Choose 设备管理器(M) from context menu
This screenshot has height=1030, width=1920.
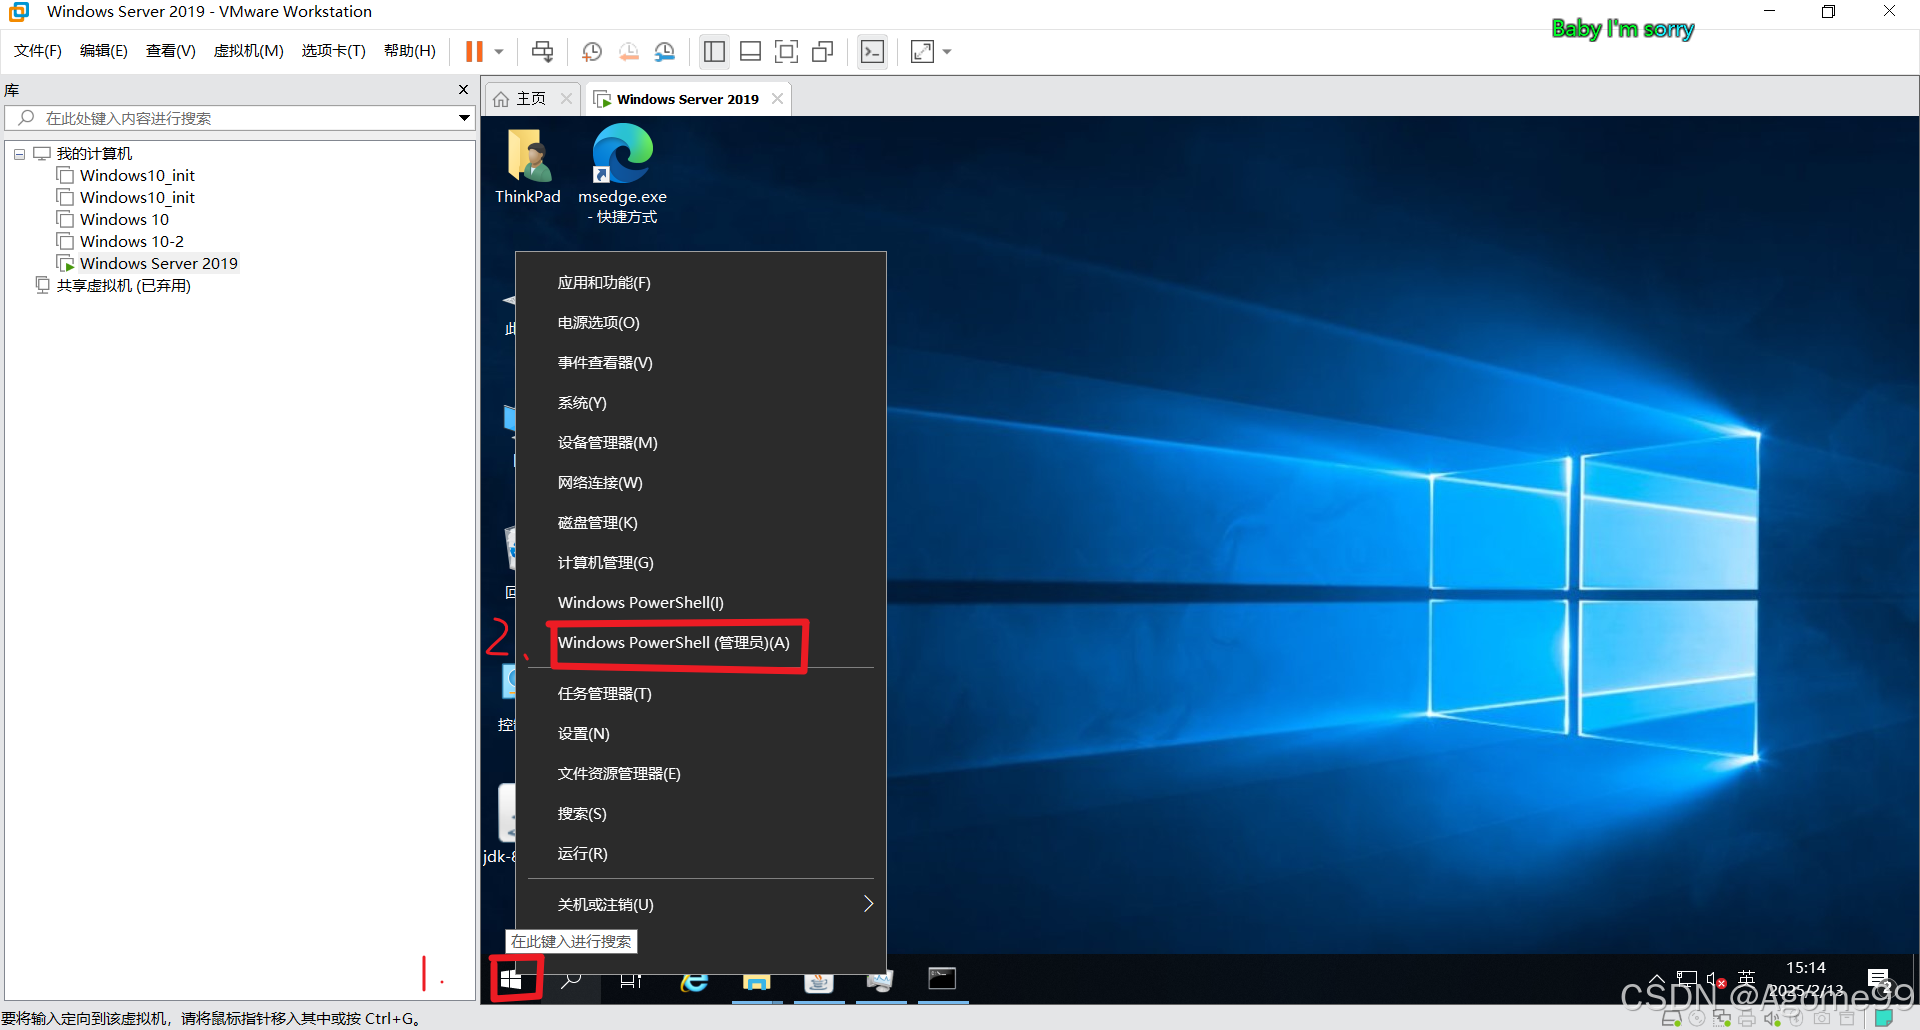point(700,443)
